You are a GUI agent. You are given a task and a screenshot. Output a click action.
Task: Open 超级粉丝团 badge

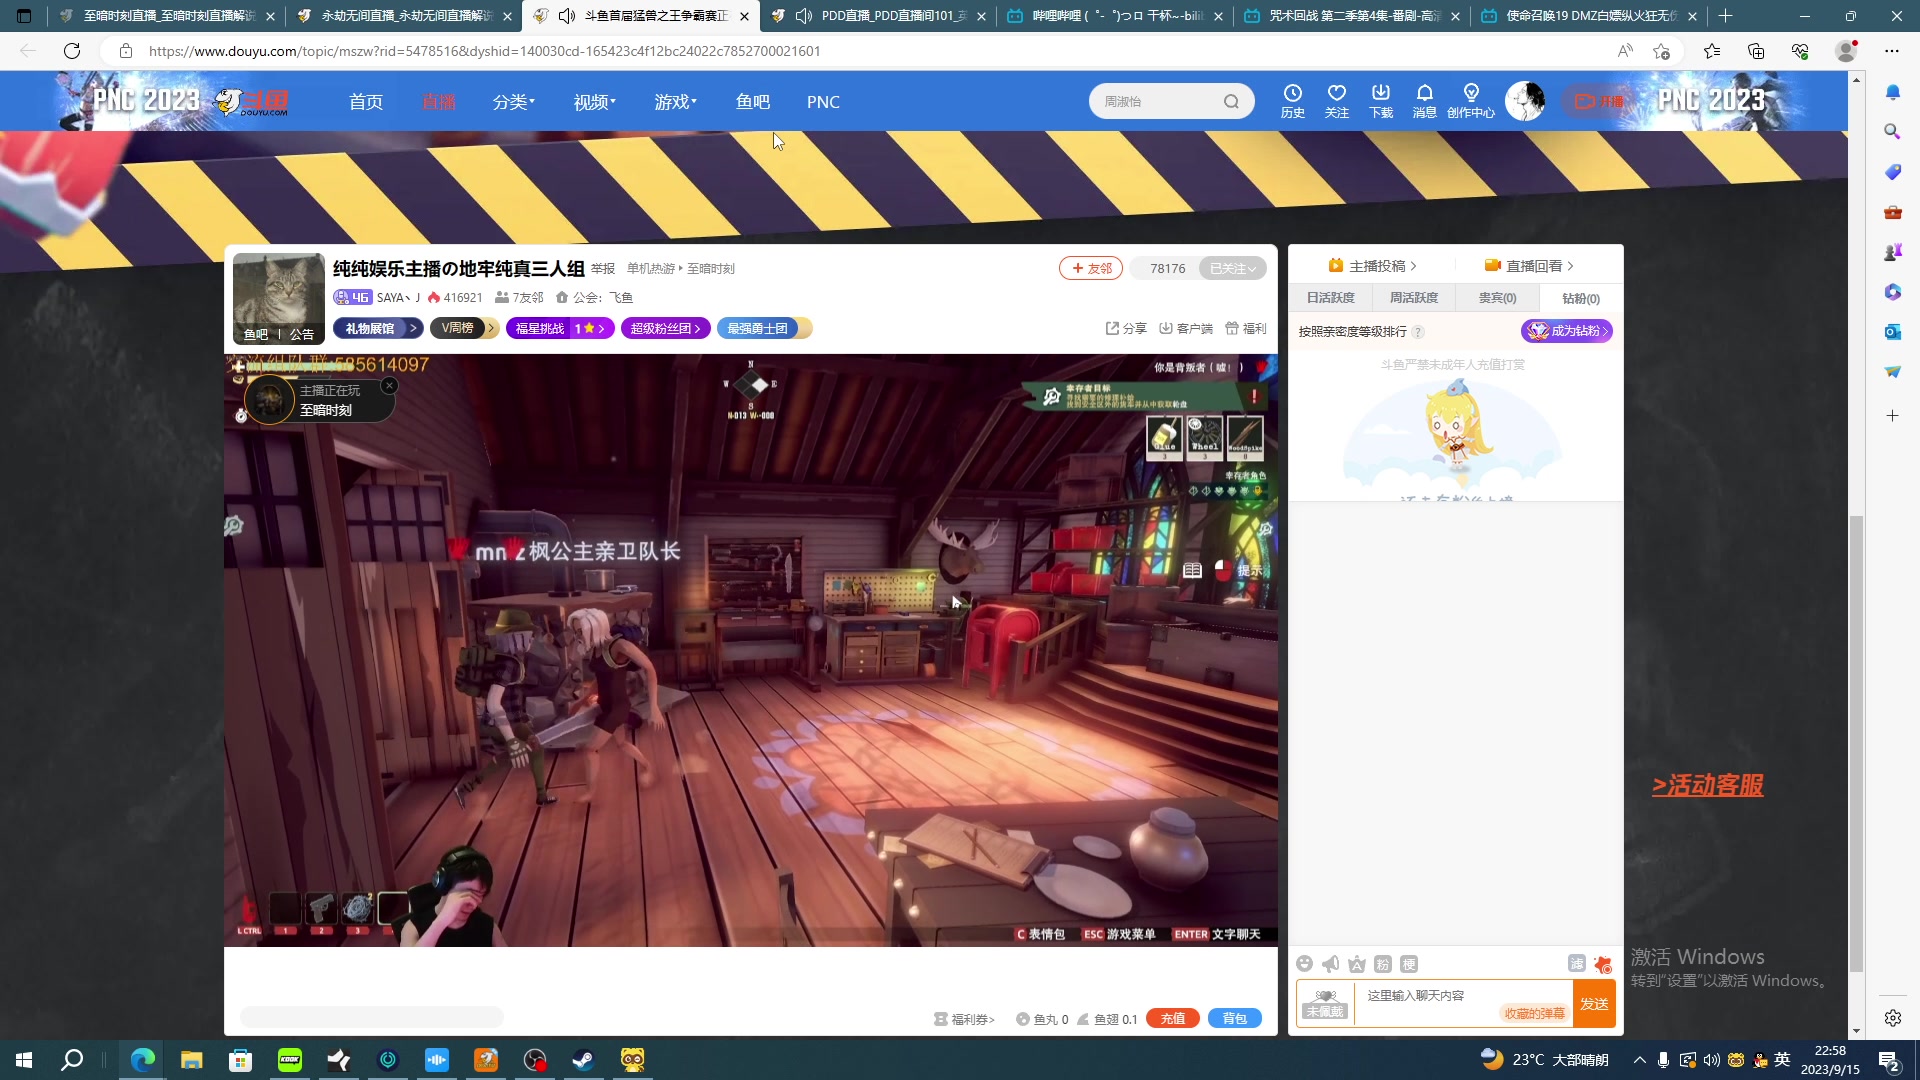(x=666, y=328)
